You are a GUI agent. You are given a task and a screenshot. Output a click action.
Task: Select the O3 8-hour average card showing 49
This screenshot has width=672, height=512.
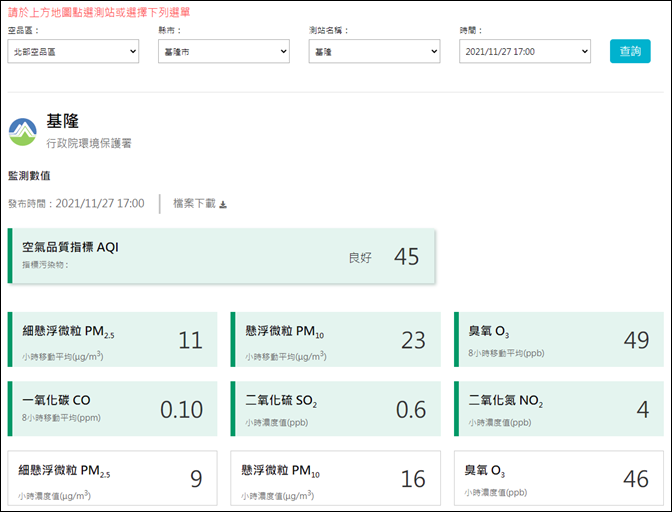tap(559, 339)
